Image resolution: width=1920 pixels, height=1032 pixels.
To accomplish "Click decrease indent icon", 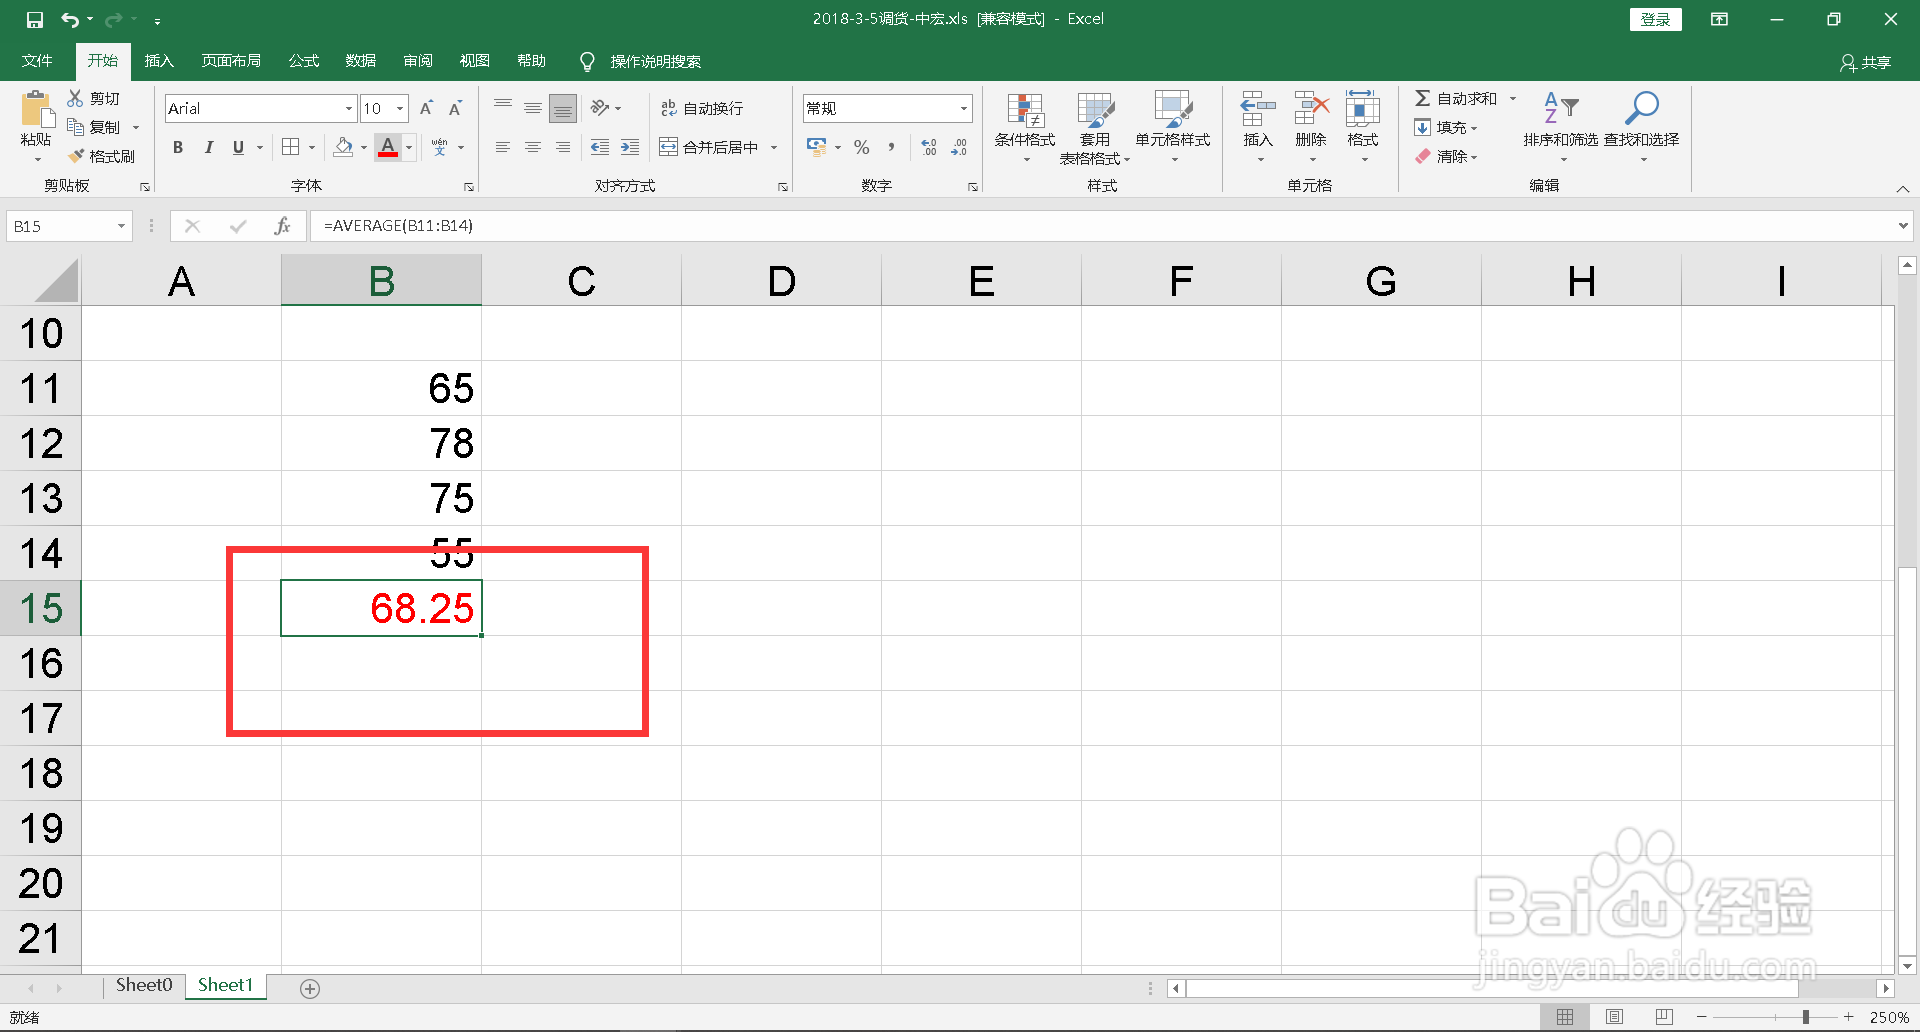I will 600,147.
